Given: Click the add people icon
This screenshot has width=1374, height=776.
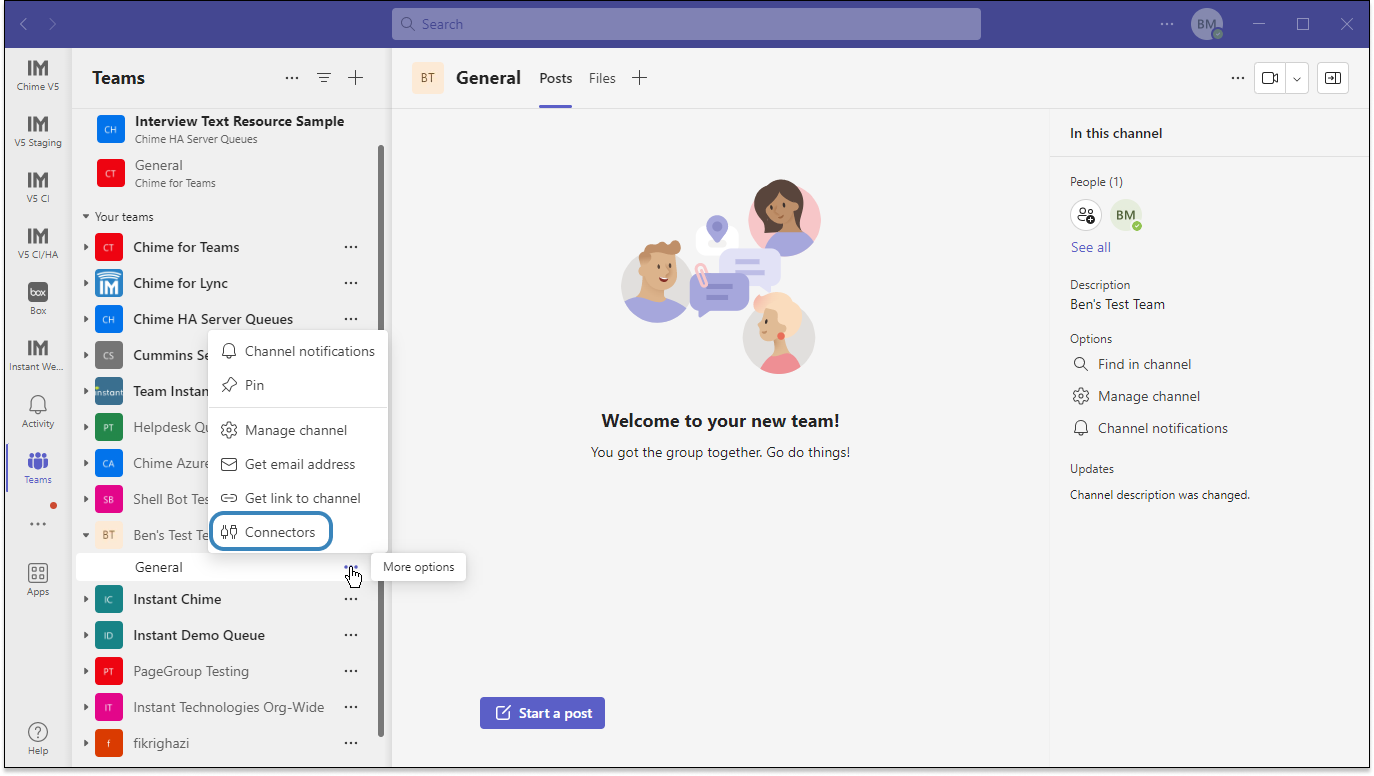Looking at the screenshot, I should (x=1086, y=215).
